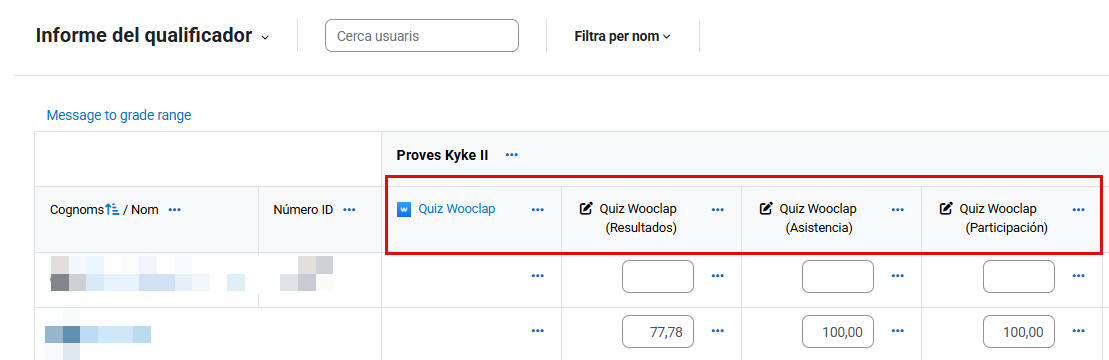Image resolution: width=1109 pixels, height=360 pixels.
Task: Click the Wooclap icon beside Quiz Wooclap
Action: point(404,209)
